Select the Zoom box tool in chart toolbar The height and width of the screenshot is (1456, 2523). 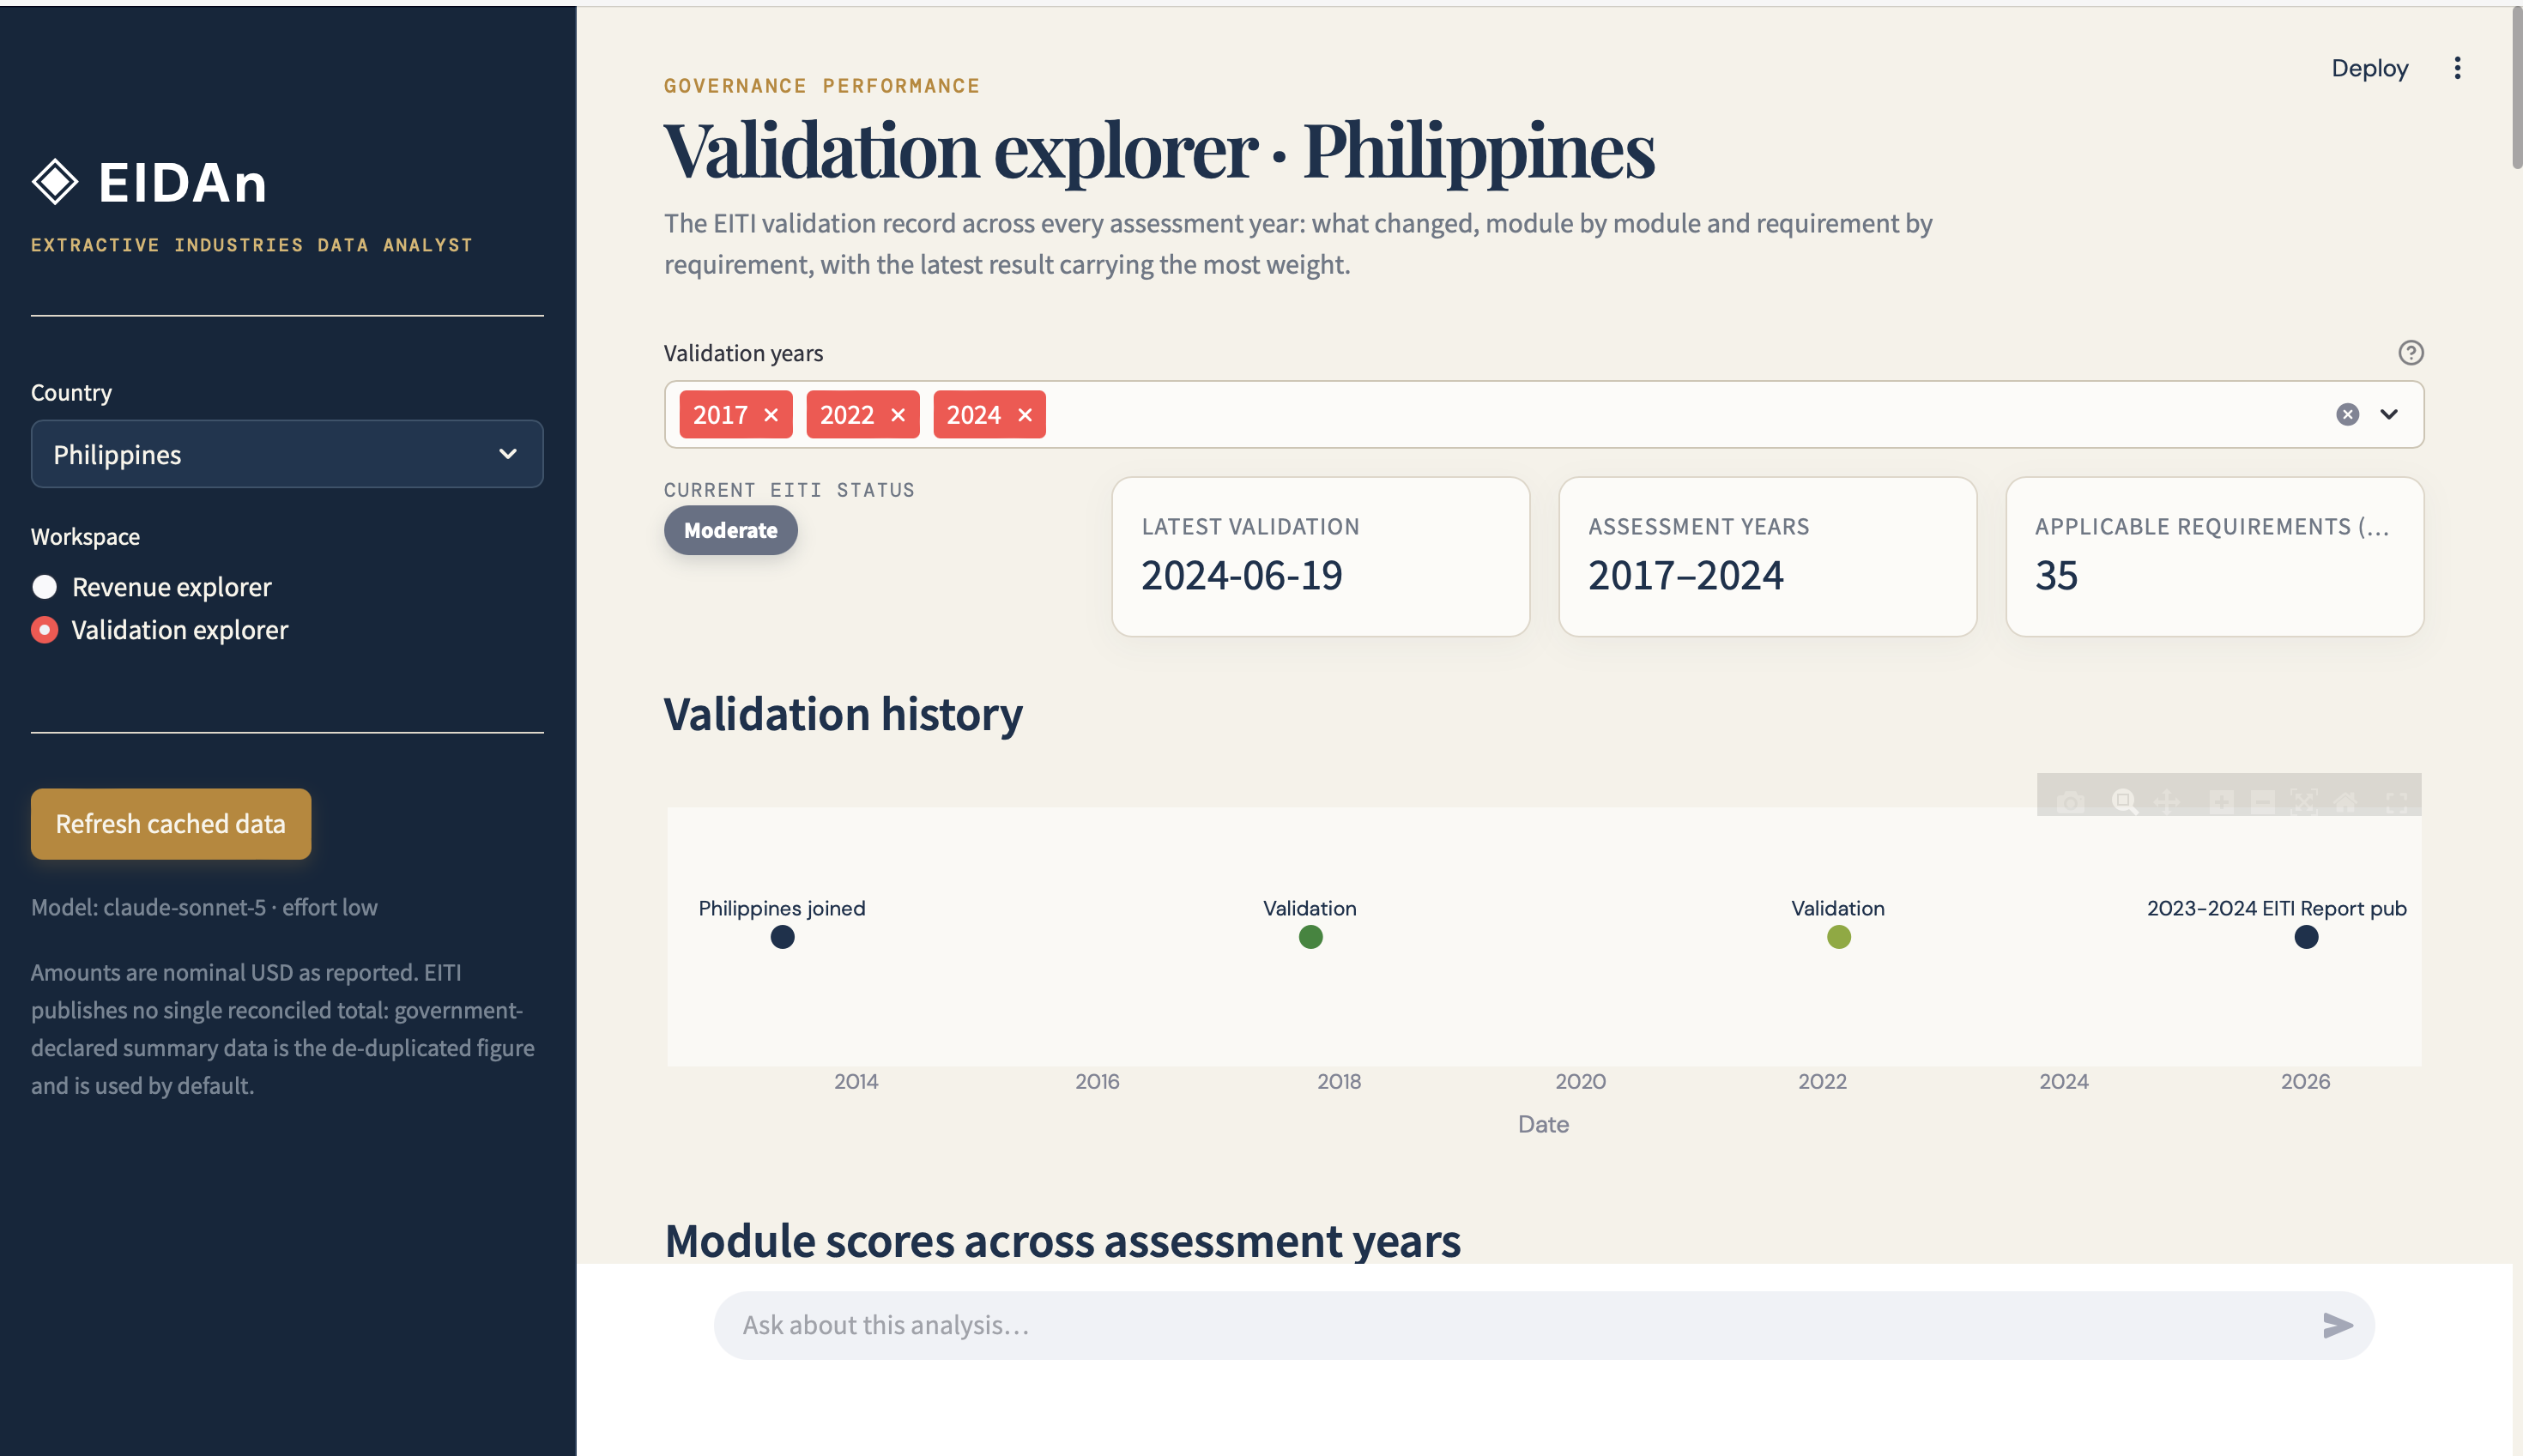[x=2124, y=801]
